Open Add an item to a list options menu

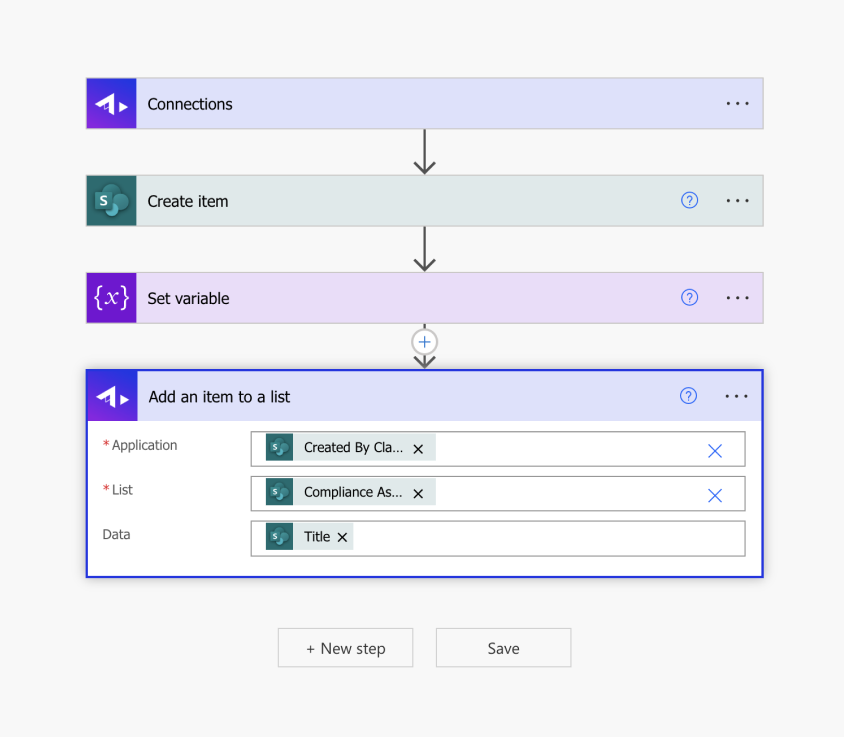point(736,396)
